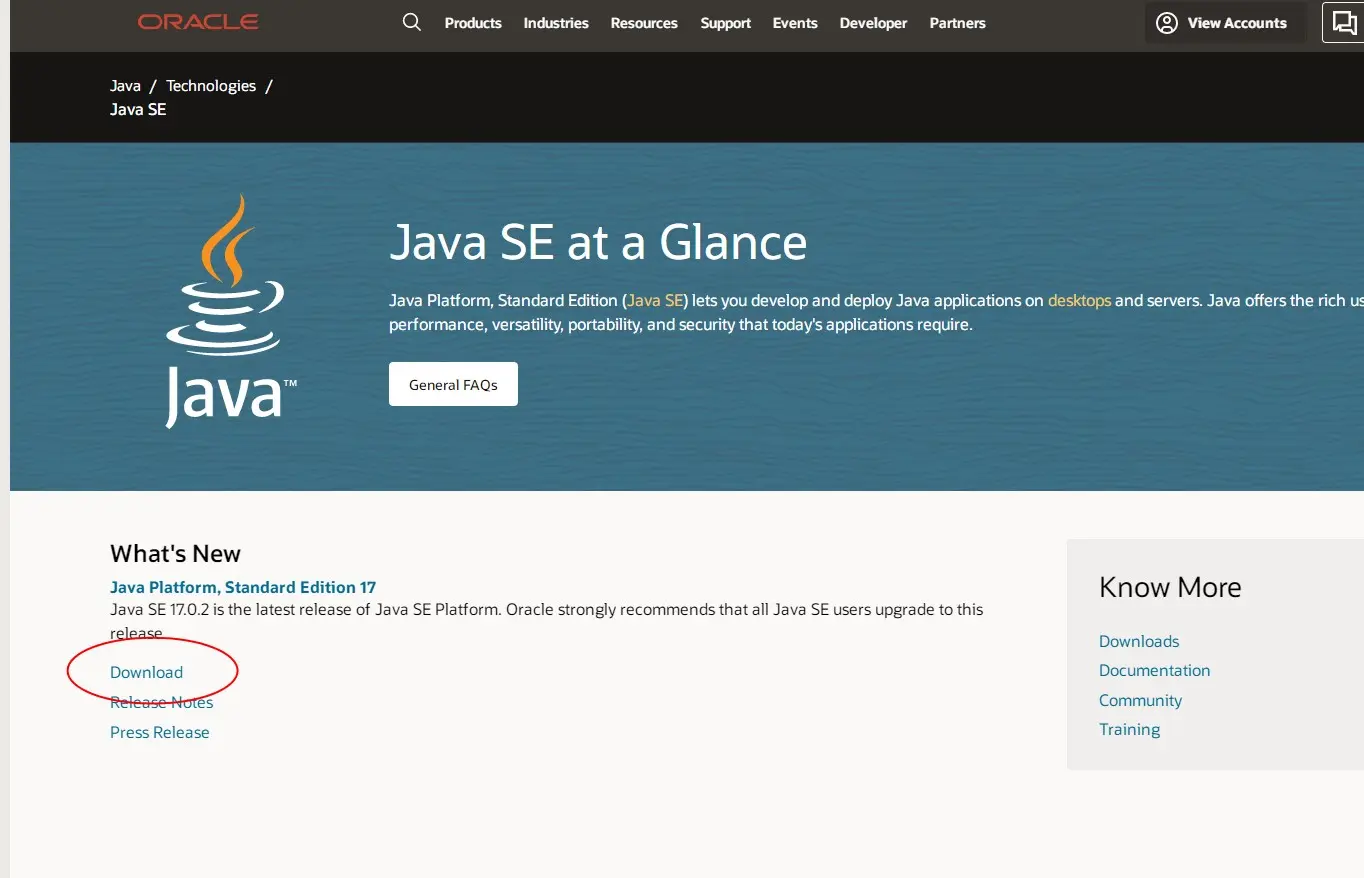
Task: Open the Industries menu
Action: tap(556, 23)
